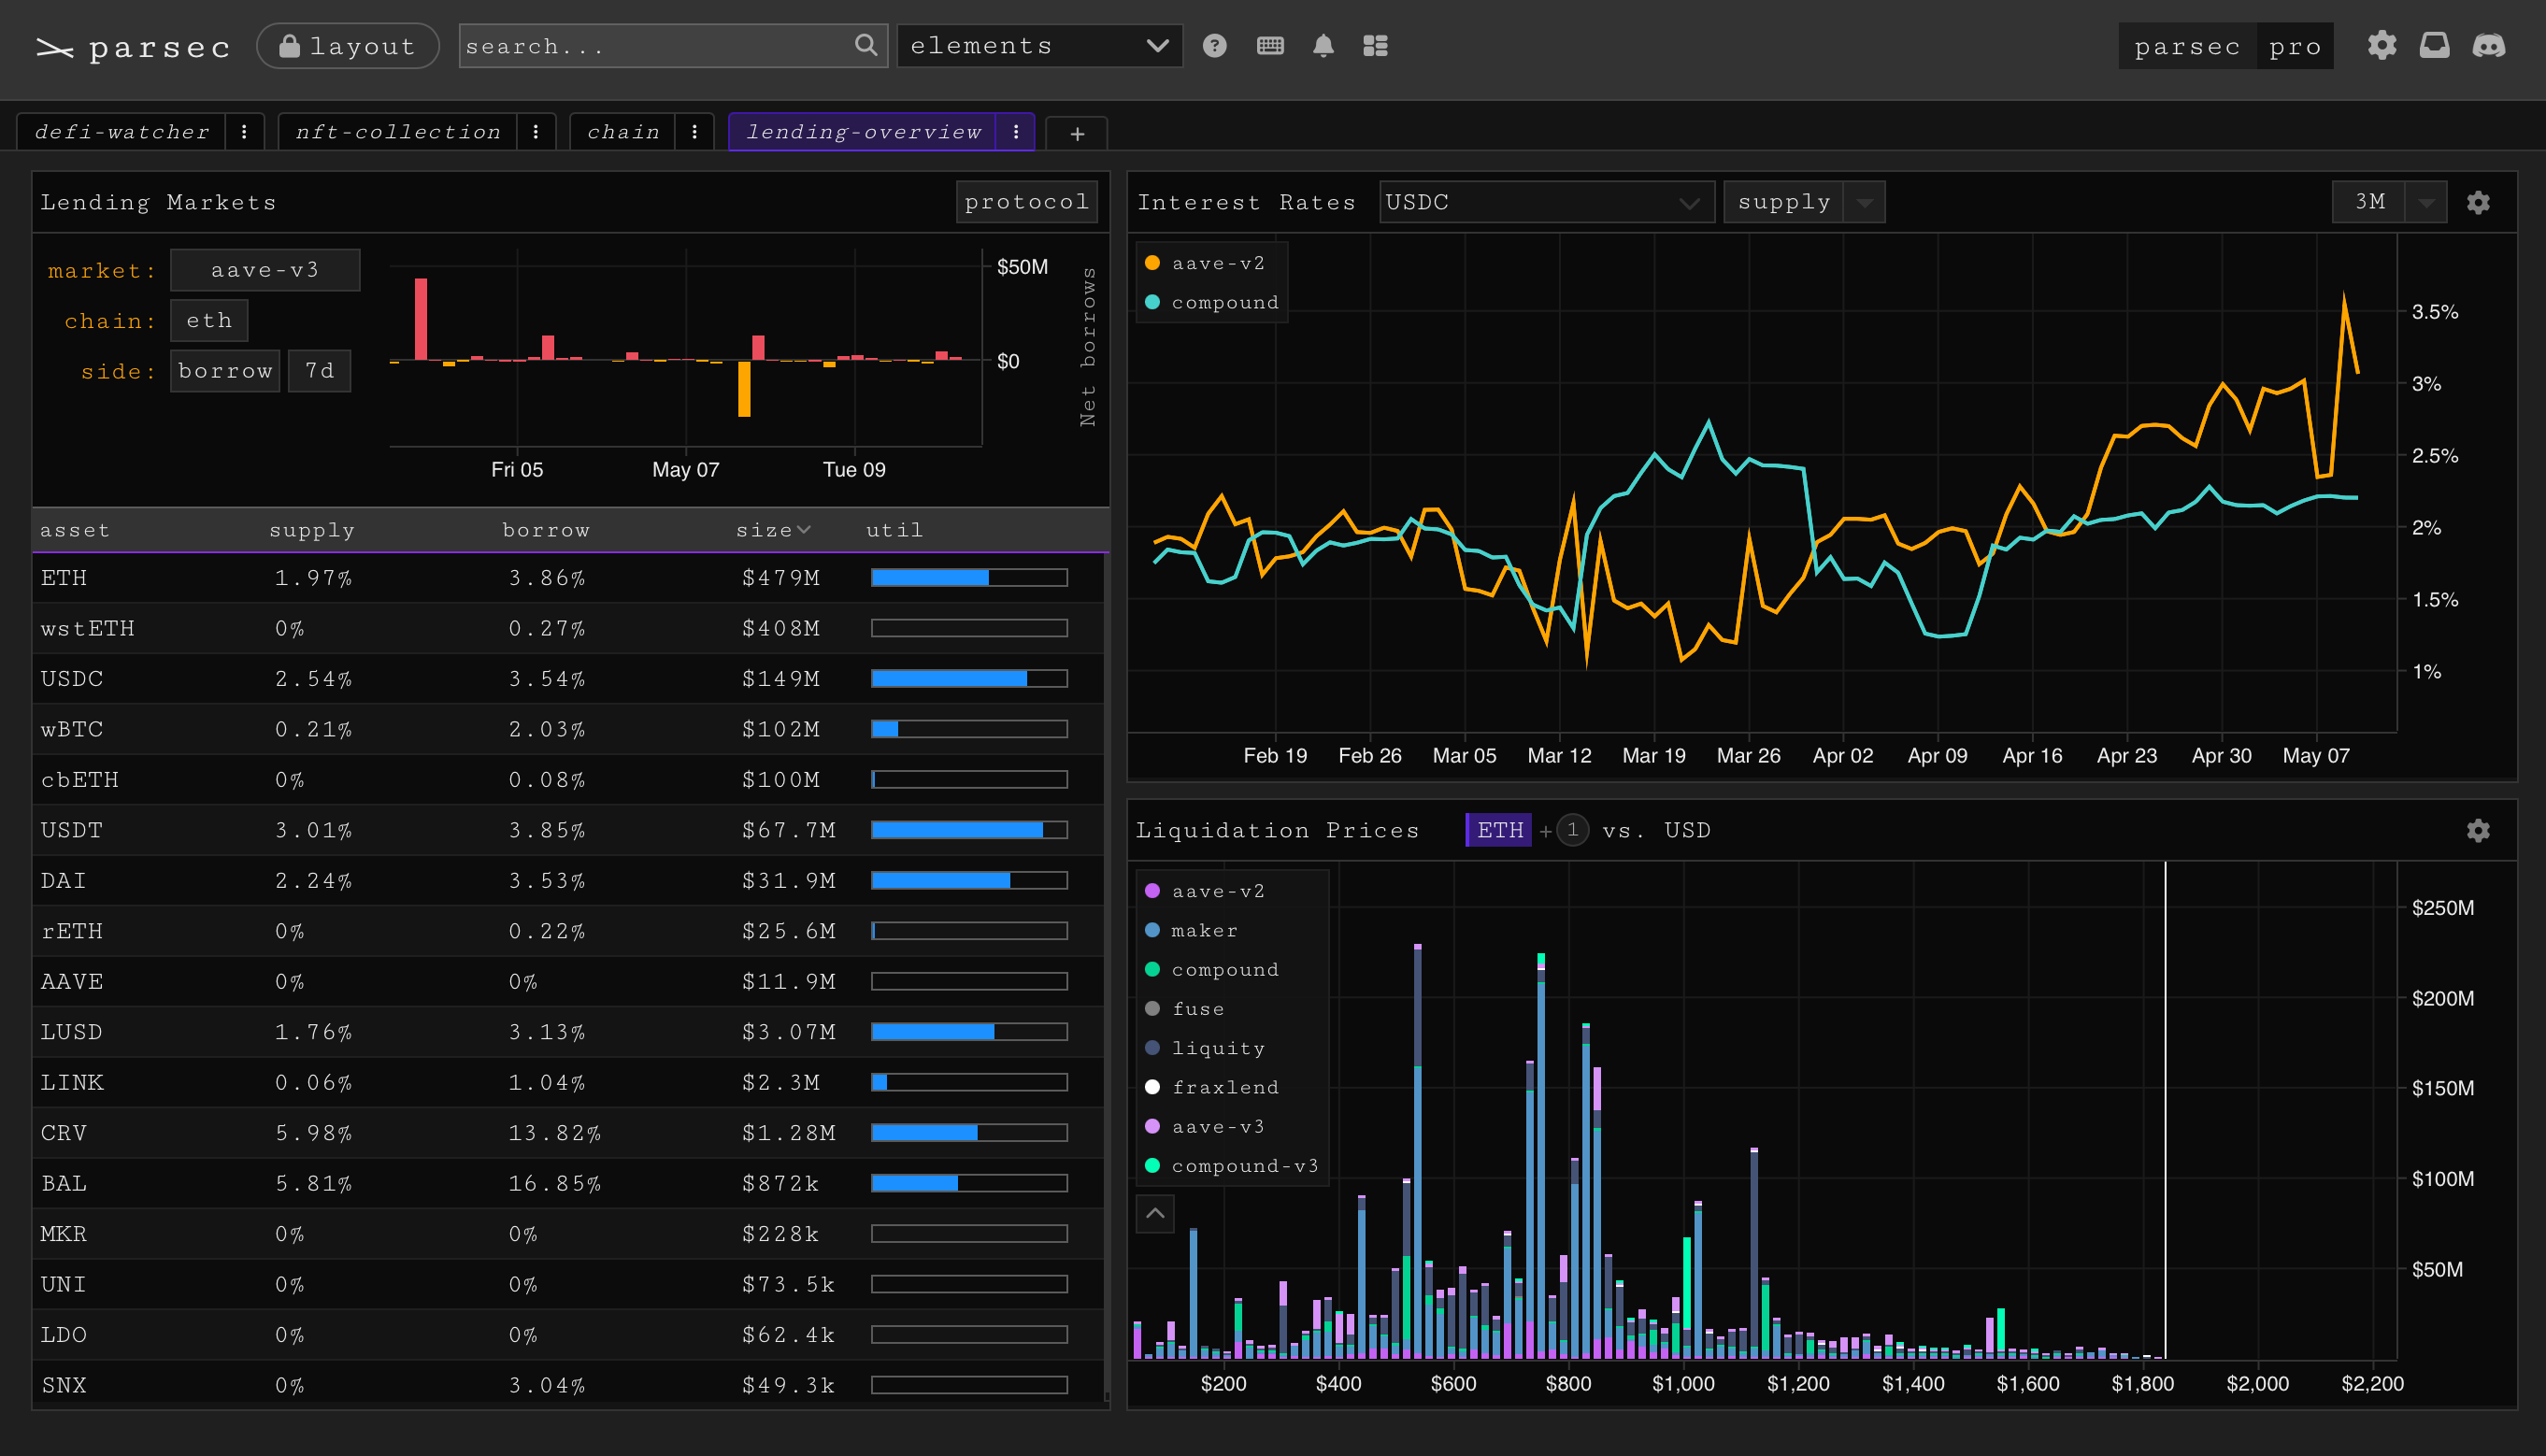Toggle the side selector borrow
The image size is (2546, 1456).
pos(225,371)
